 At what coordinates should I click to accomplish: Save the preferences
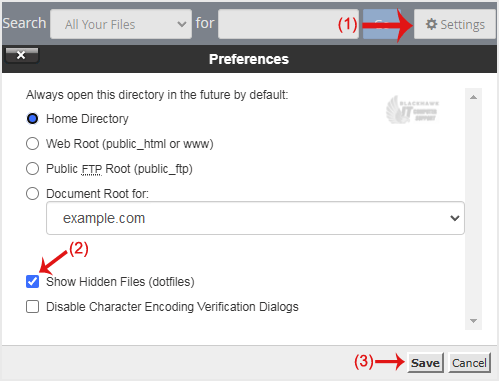tap(425, 363)
